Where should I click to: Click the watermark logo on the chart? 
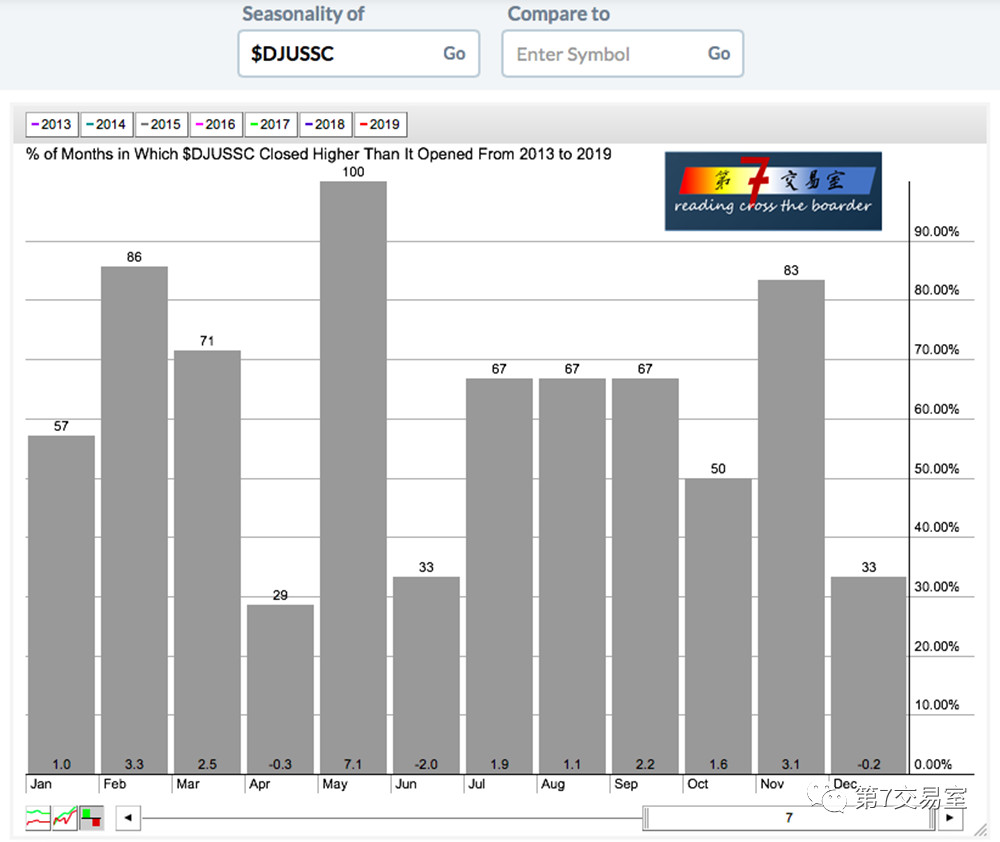(772, 191)
